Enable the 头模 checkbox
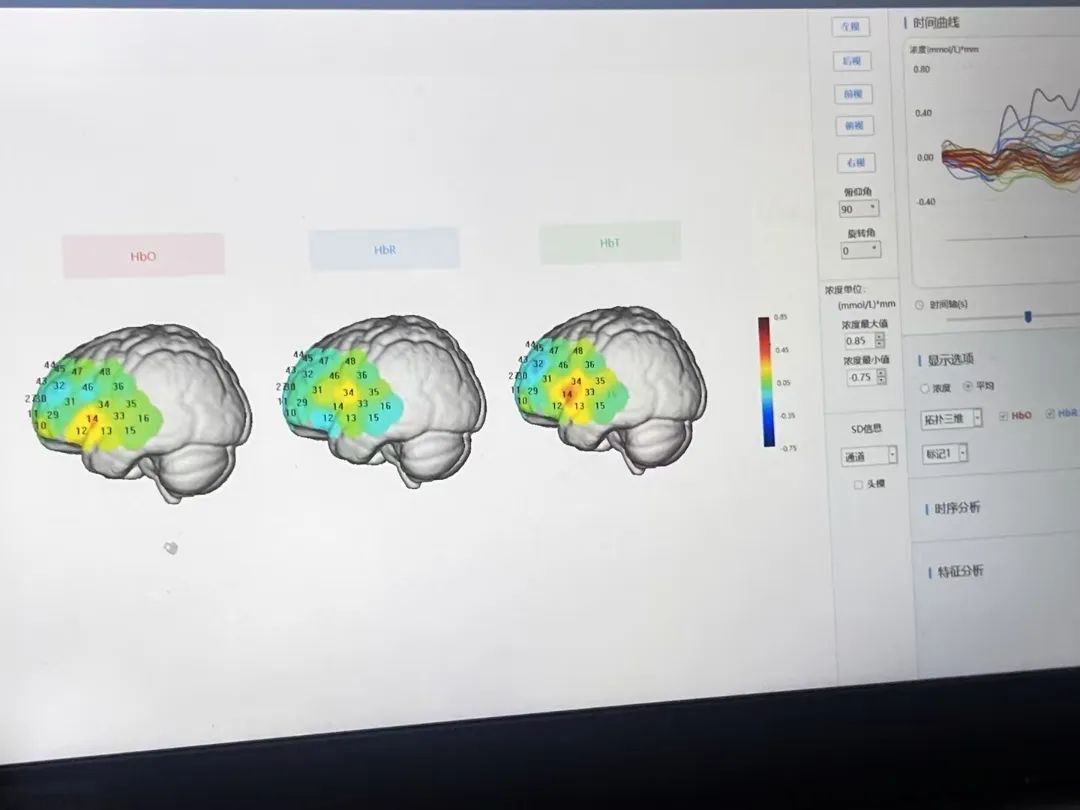 click(x=857, y=485)
